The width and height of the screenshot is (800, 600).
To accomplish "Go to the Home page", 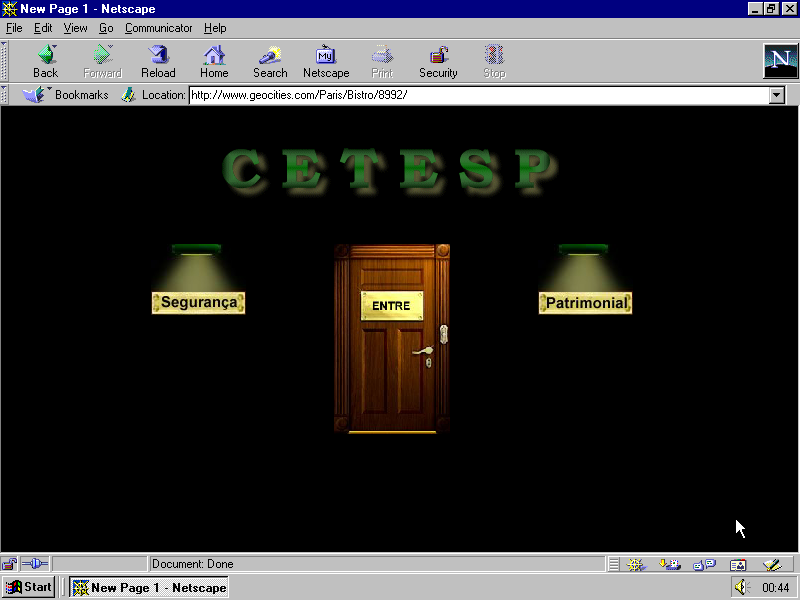I will [x=214, y=61].
